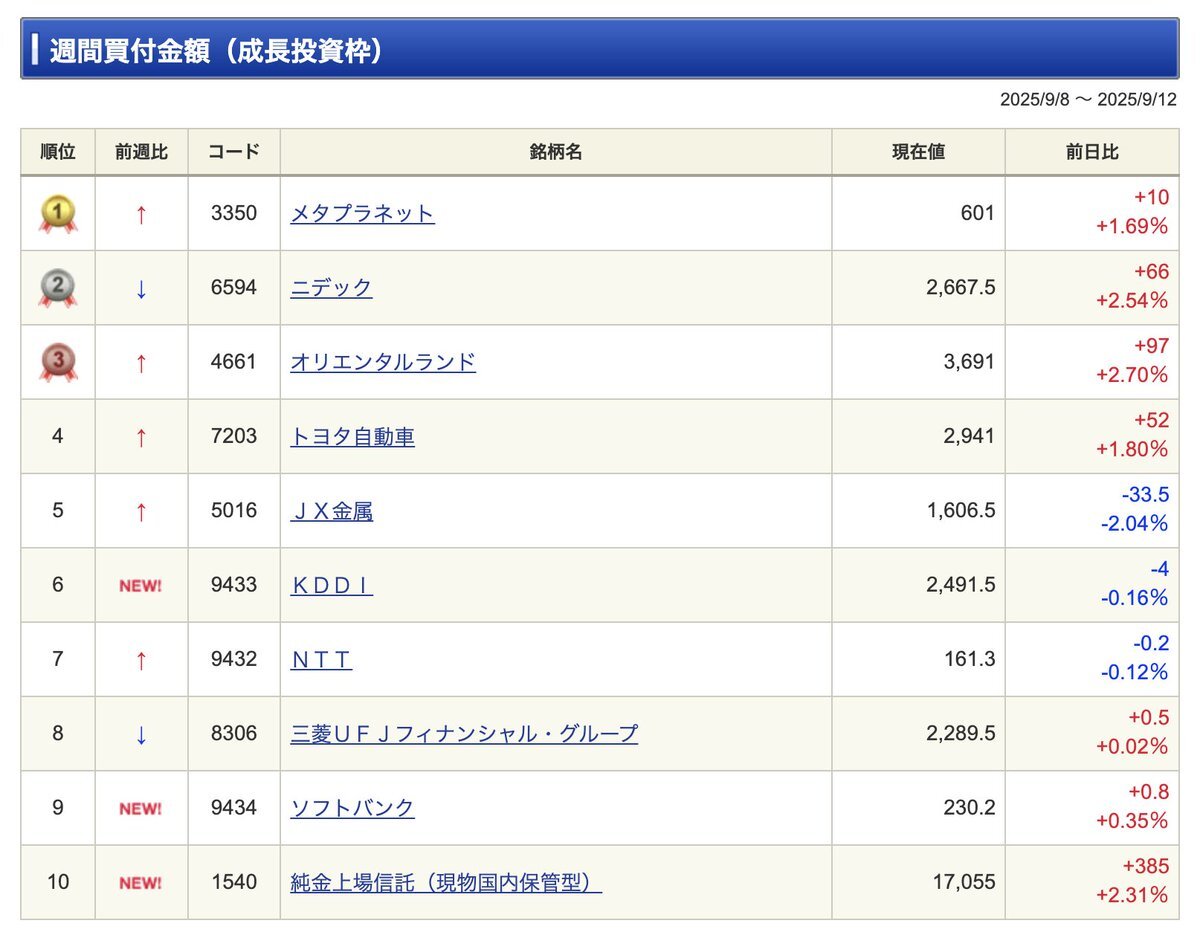The height and width of the screenshot is (932, 1200).
Task: Open the メタプラネット stock link
Action: click(x=362, y=213)
